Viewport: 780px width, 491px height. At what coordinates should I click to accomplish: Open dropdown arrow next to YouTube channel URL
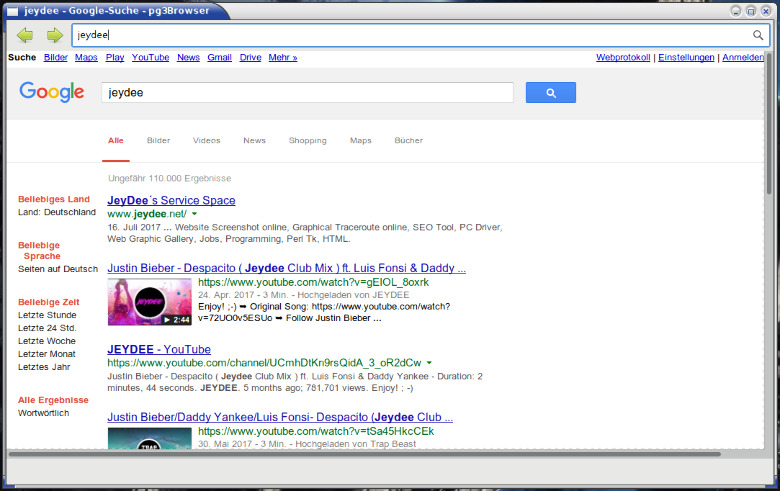click(429, 363)
